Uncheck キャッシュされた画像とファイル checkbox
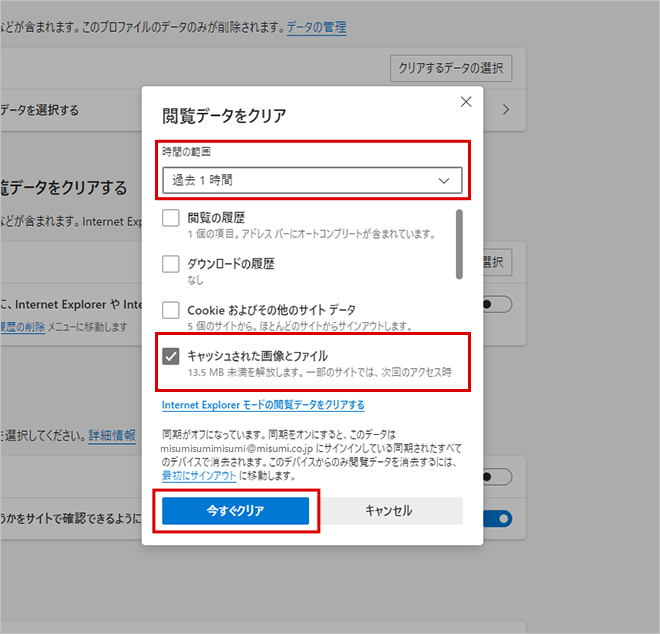This screenshot has width=660, height=634. [x=171, y=356]
